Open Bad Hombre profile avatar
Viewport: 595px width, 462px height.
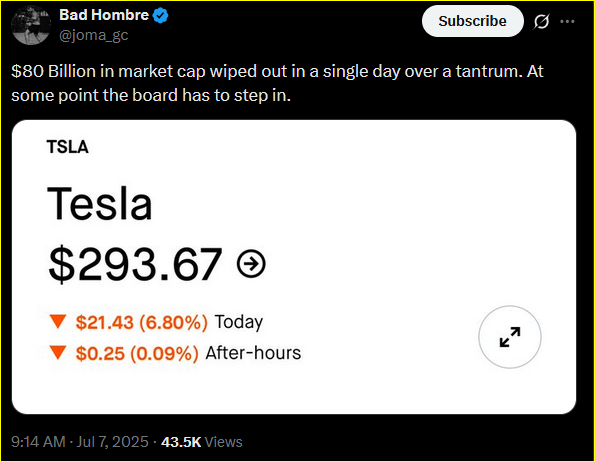click(31, 25)
